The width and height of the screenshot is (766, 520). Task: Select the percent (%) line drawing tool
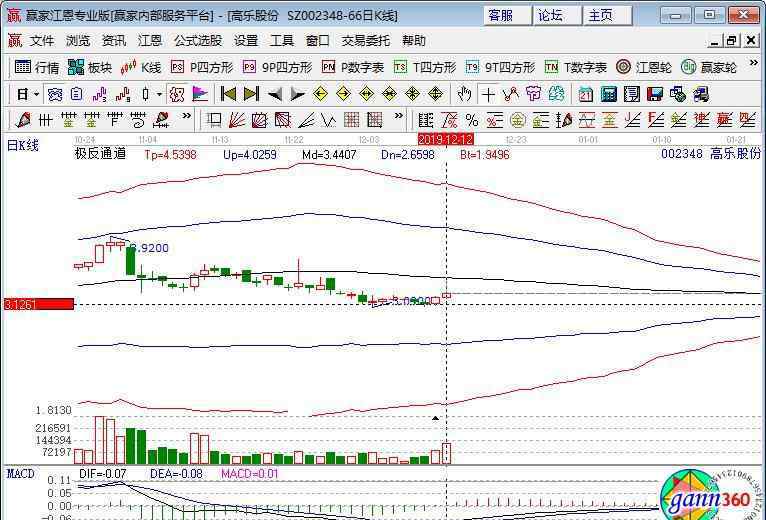(472, 120)
